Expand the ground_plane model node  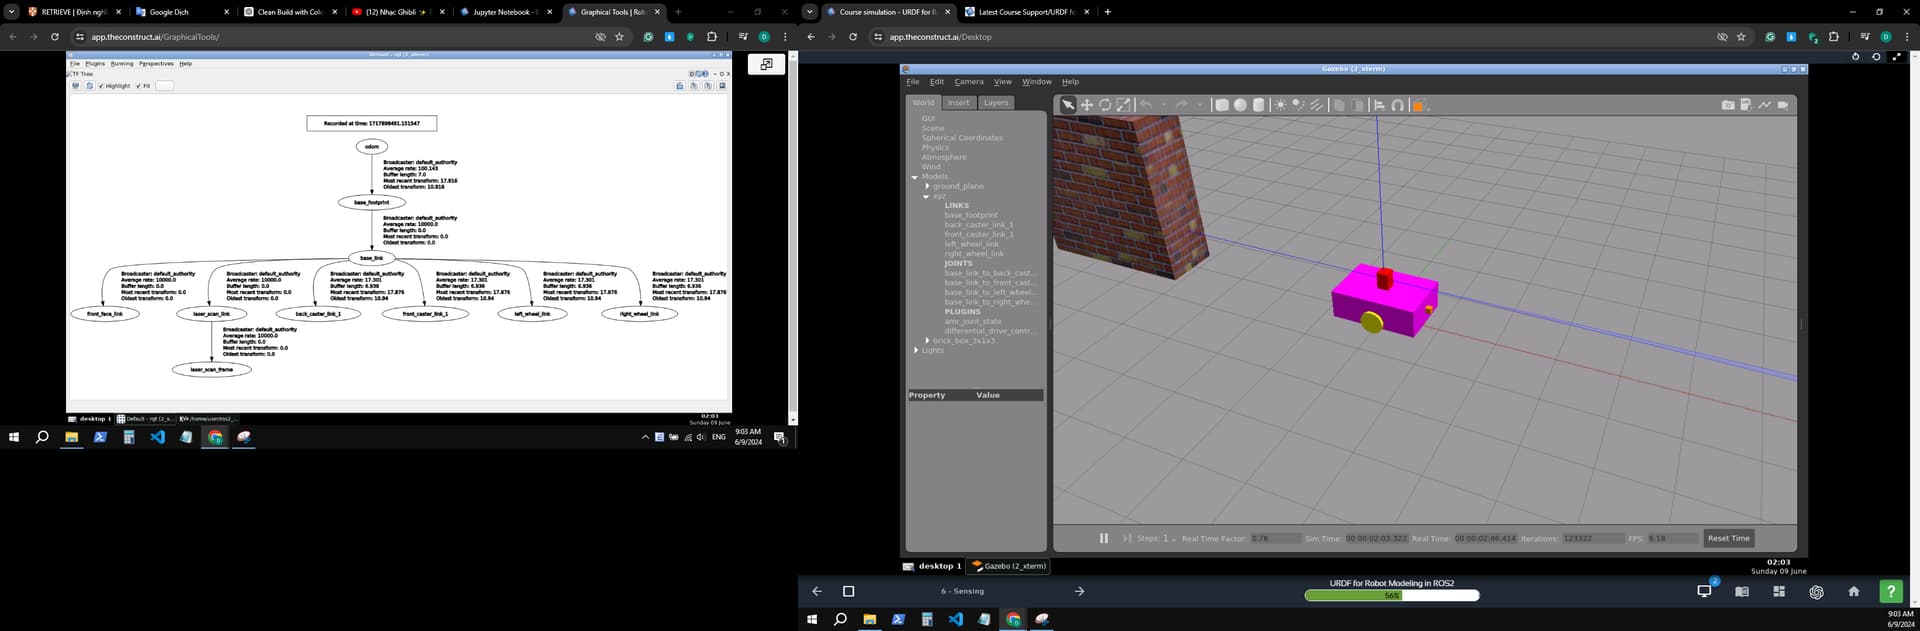pos(927,186)
